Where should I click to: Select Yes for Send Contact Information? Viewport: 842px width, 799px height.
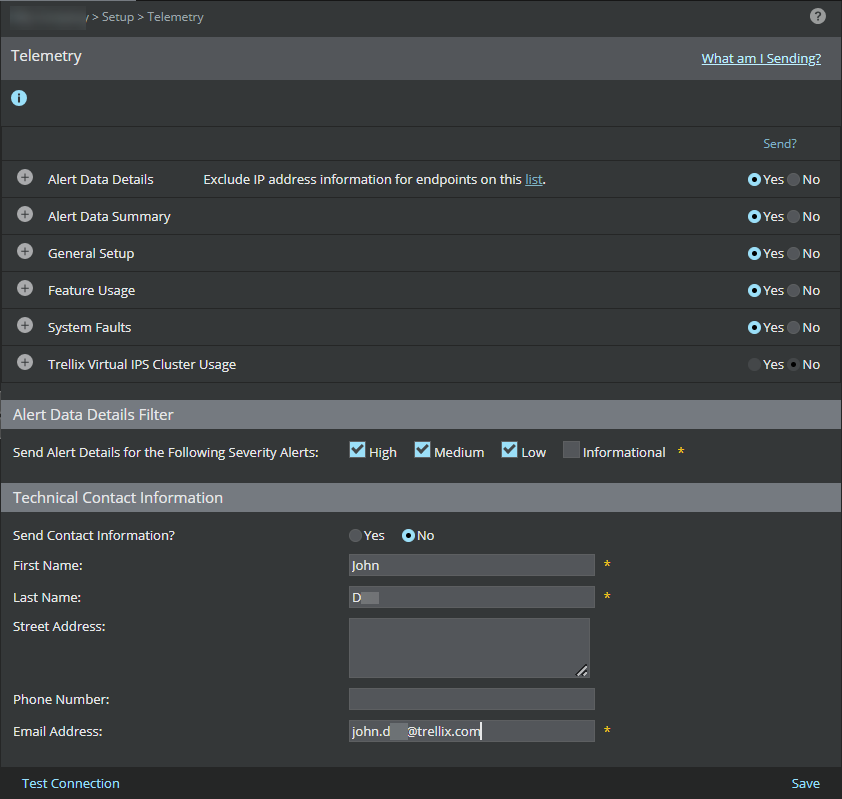[x=355, y=535]
